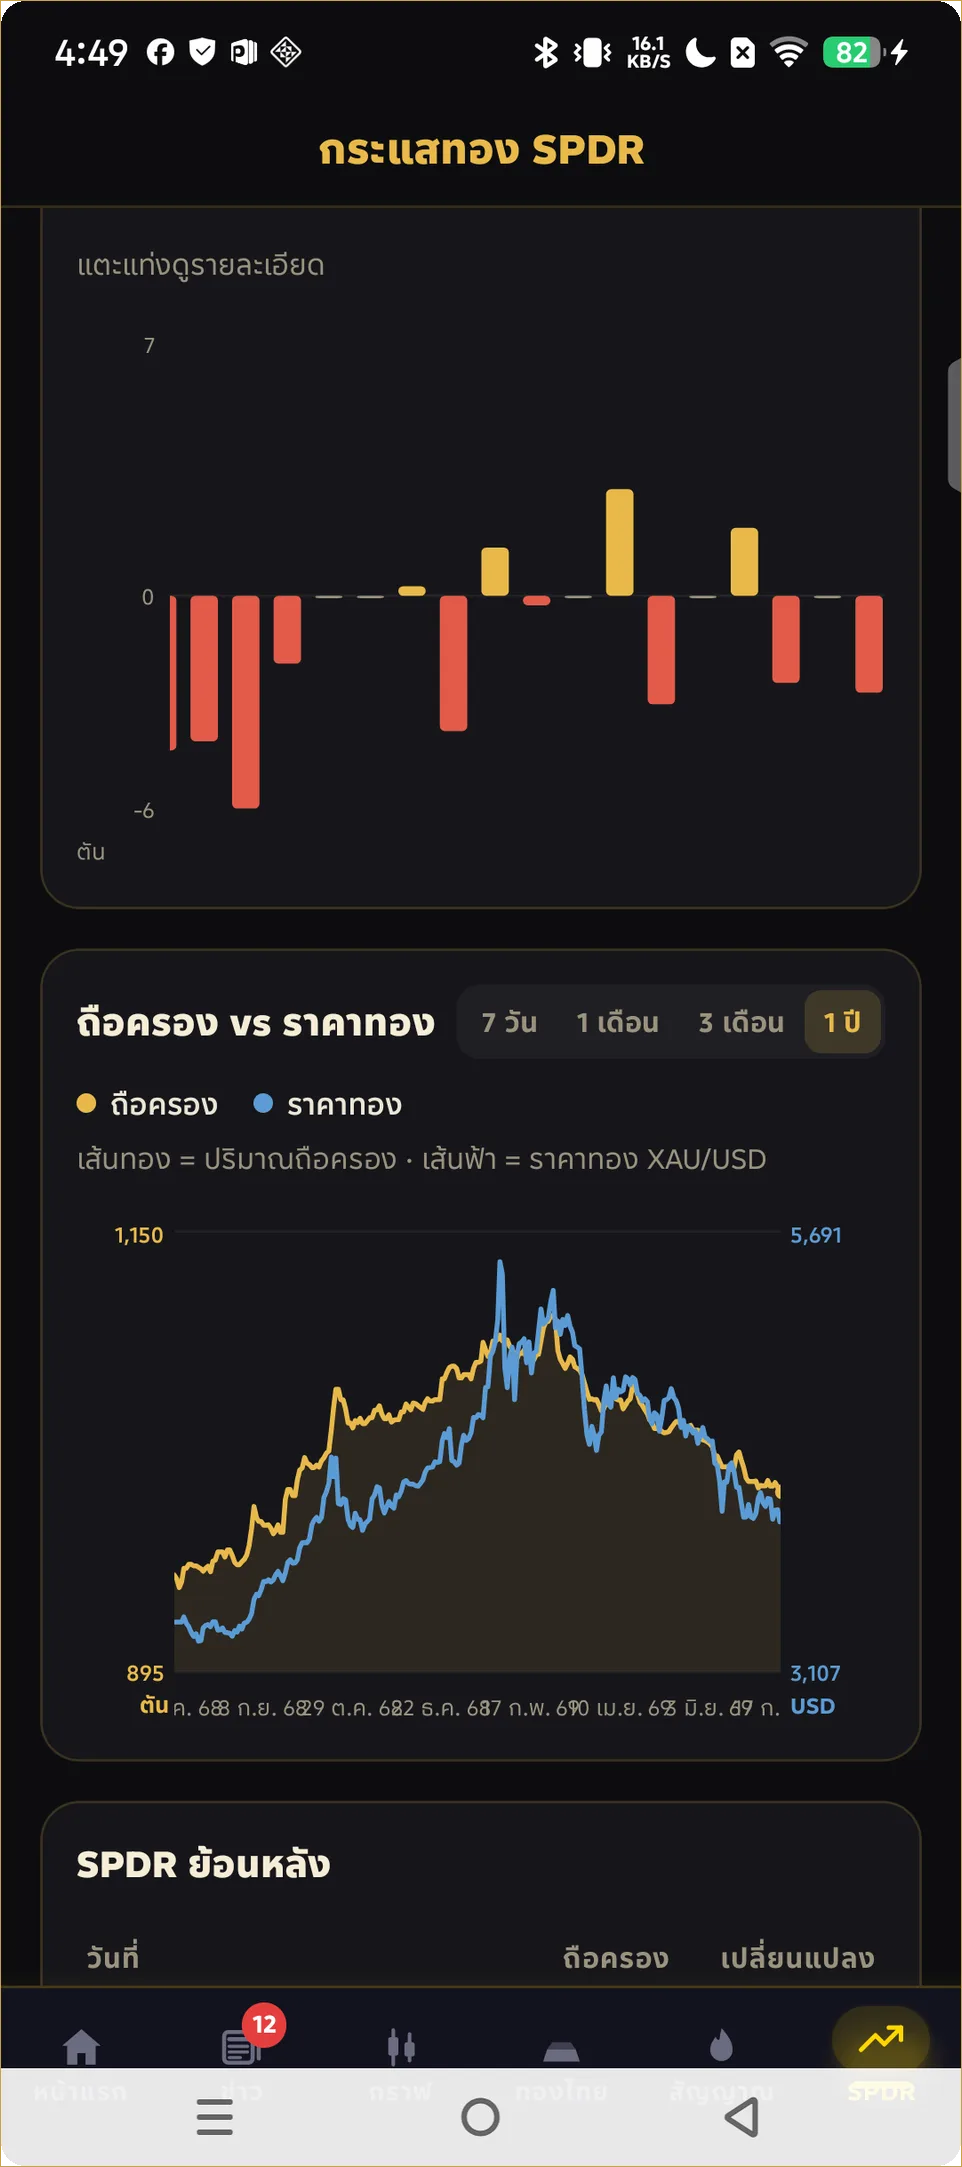Open the Thai gold bar icon
The height and width of the screenshot is (2167, 962).
click(561, 2051)
